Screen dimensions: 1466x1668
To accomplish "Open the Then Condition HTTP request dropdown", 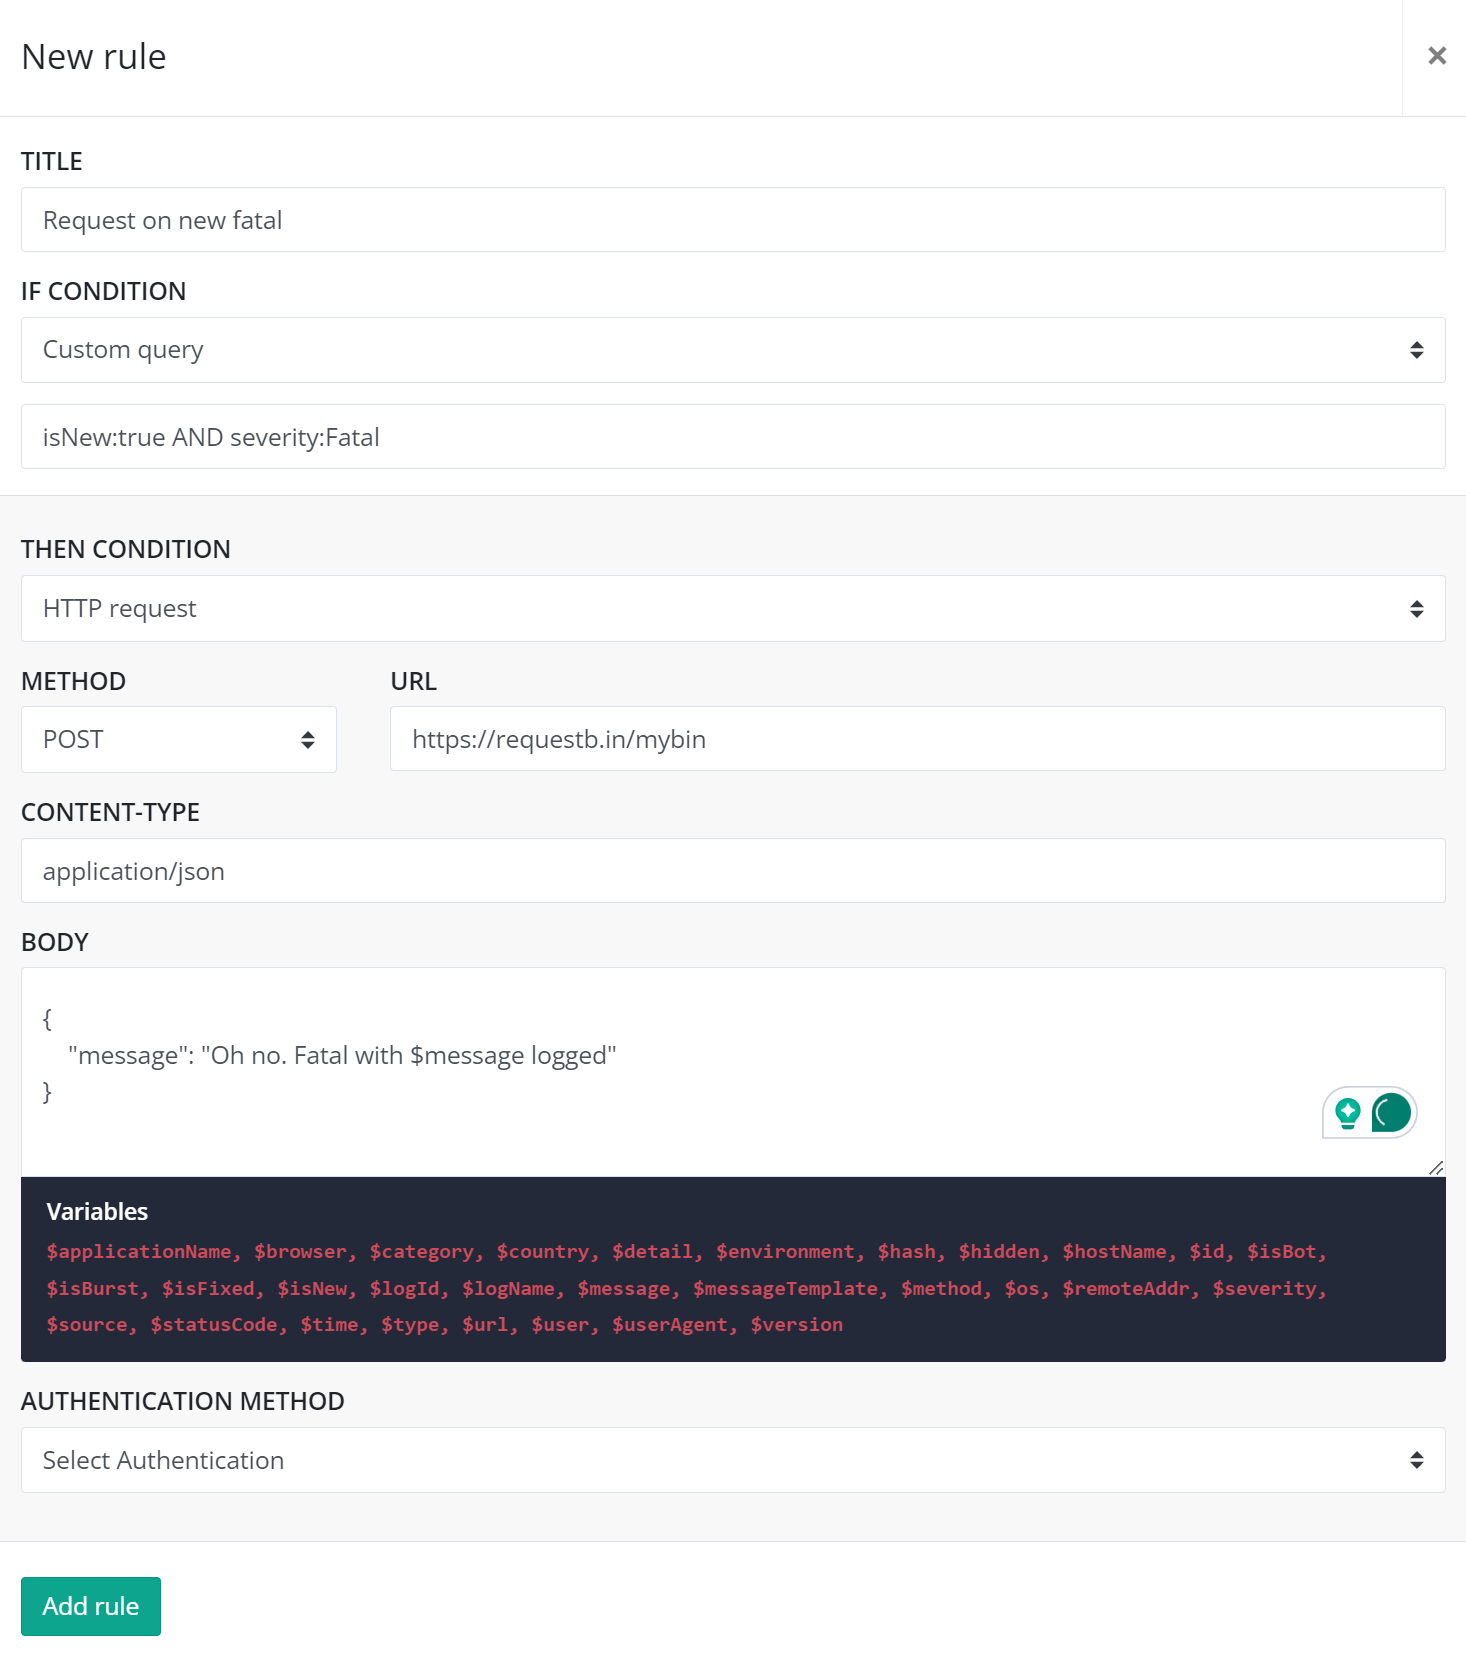I will (x=733, y=609).
